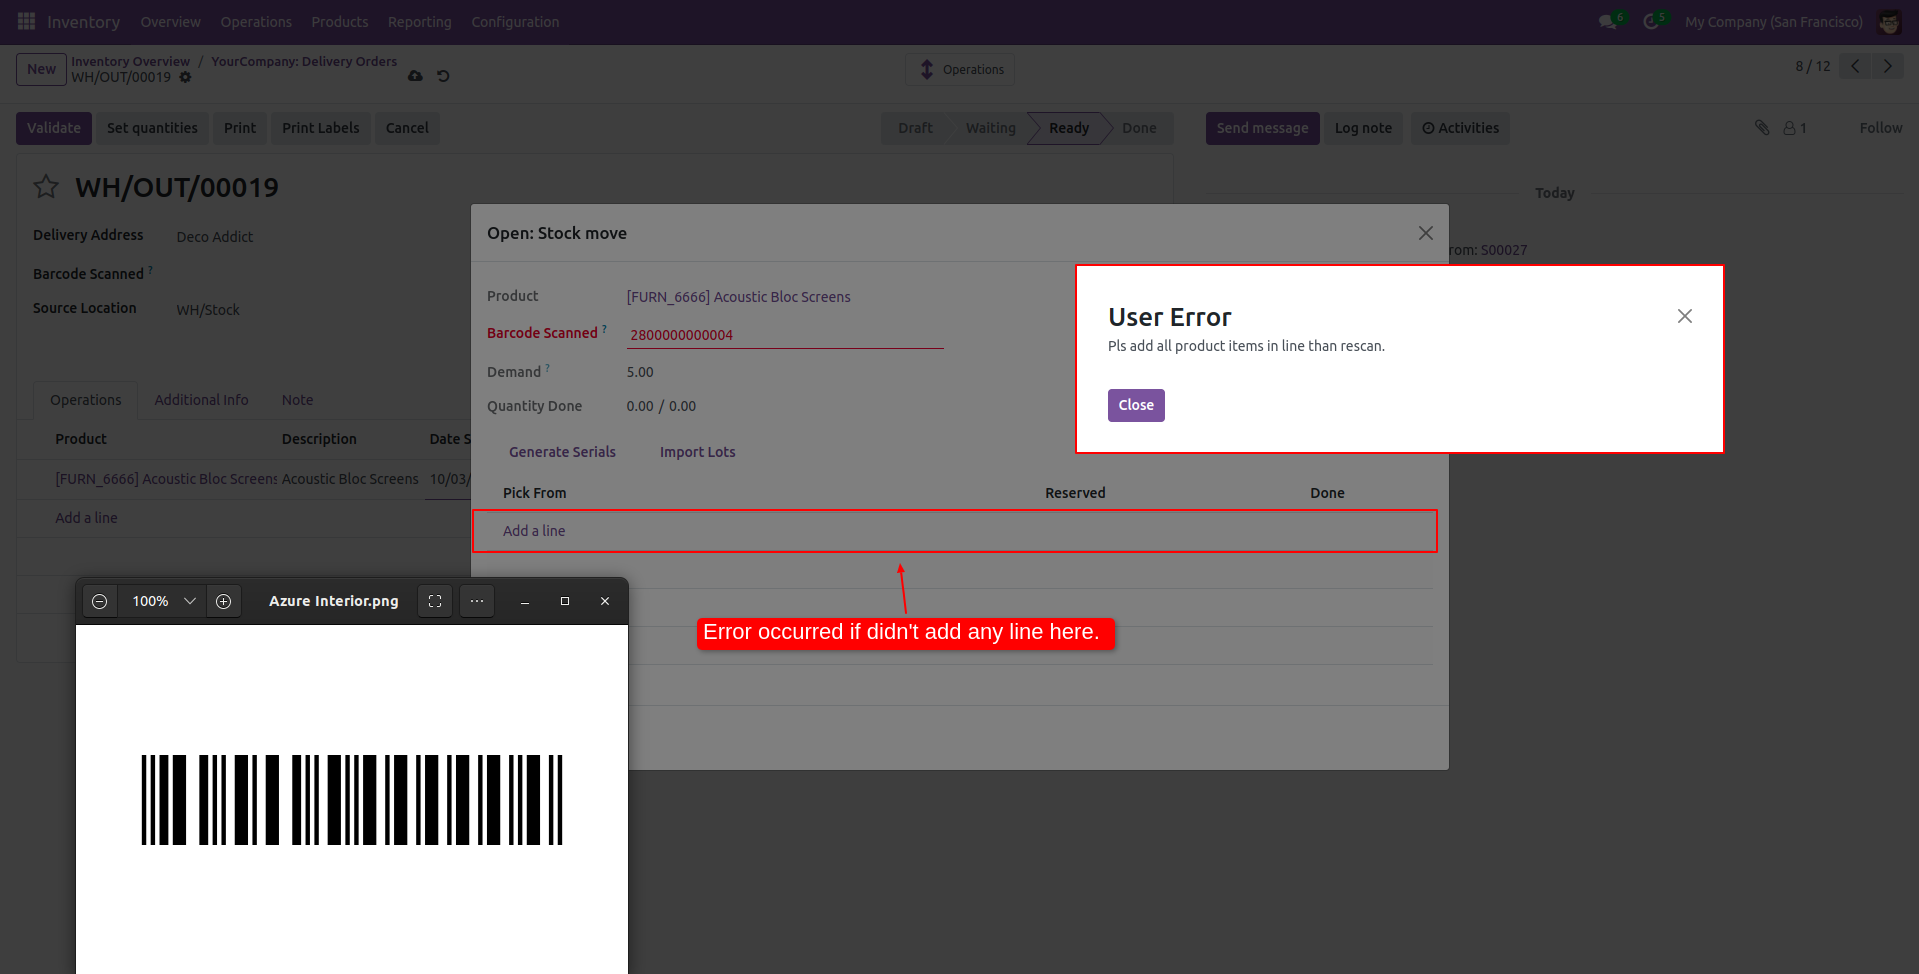Viewport: 1919px width, 974px height.
Task: Switch to the Additional Info tab
Action: point(201,400)
